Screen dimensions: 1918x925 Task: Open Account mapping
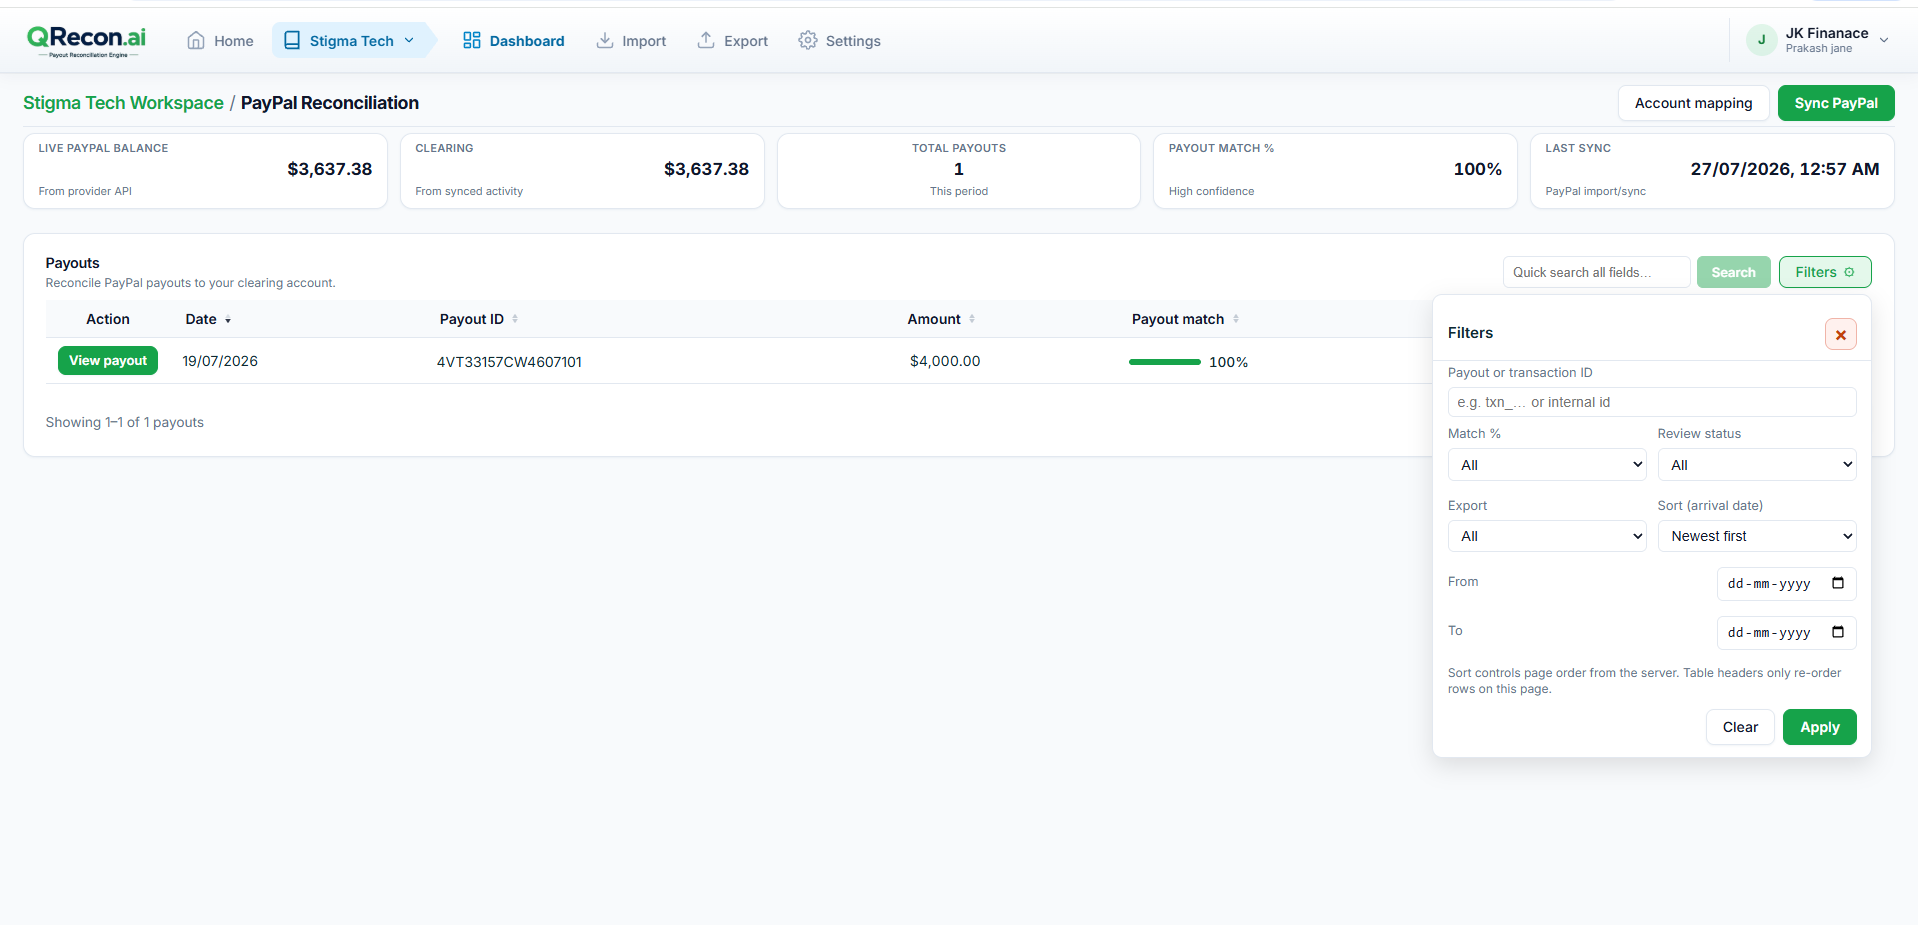[1693, 103]
